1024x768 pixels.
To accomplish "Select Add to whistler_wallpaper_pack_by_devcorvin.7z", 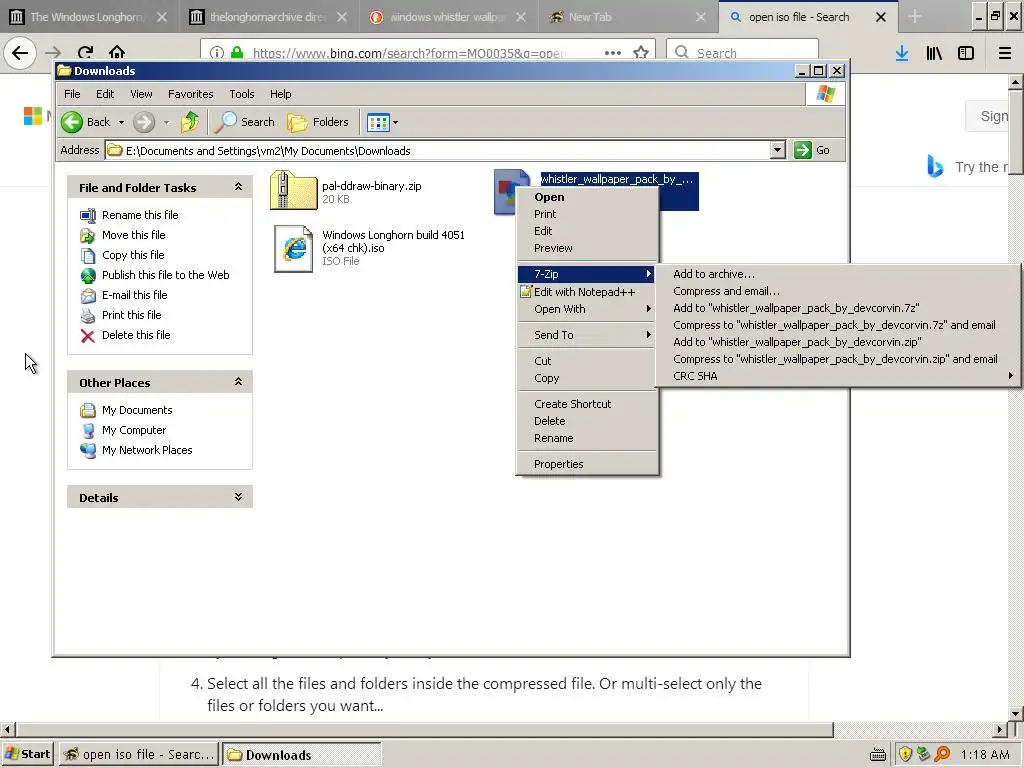I will (x=838, y=308).
